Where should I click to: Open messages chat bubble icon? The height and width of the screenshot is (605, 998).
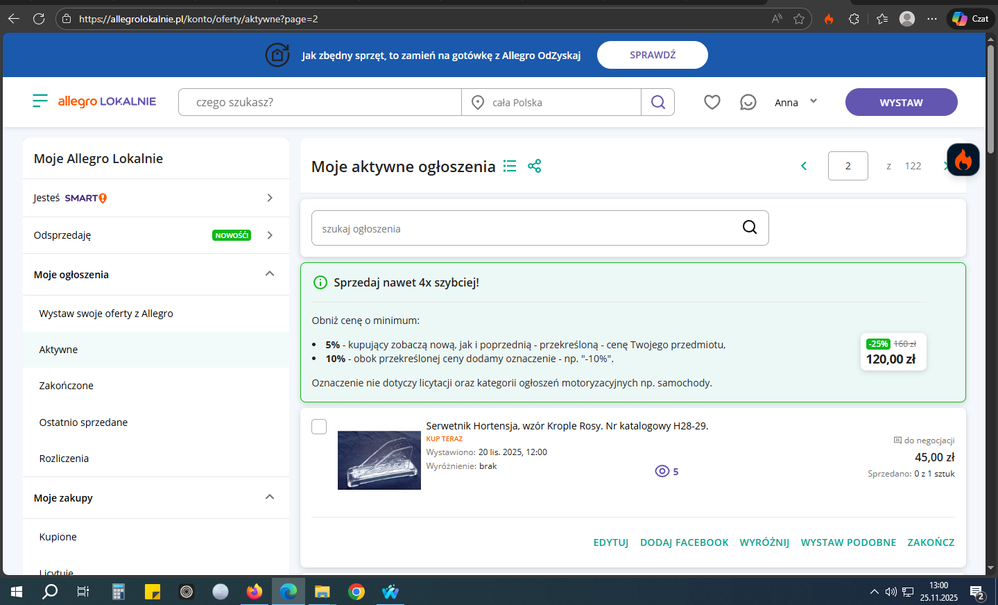click(747, 102)
